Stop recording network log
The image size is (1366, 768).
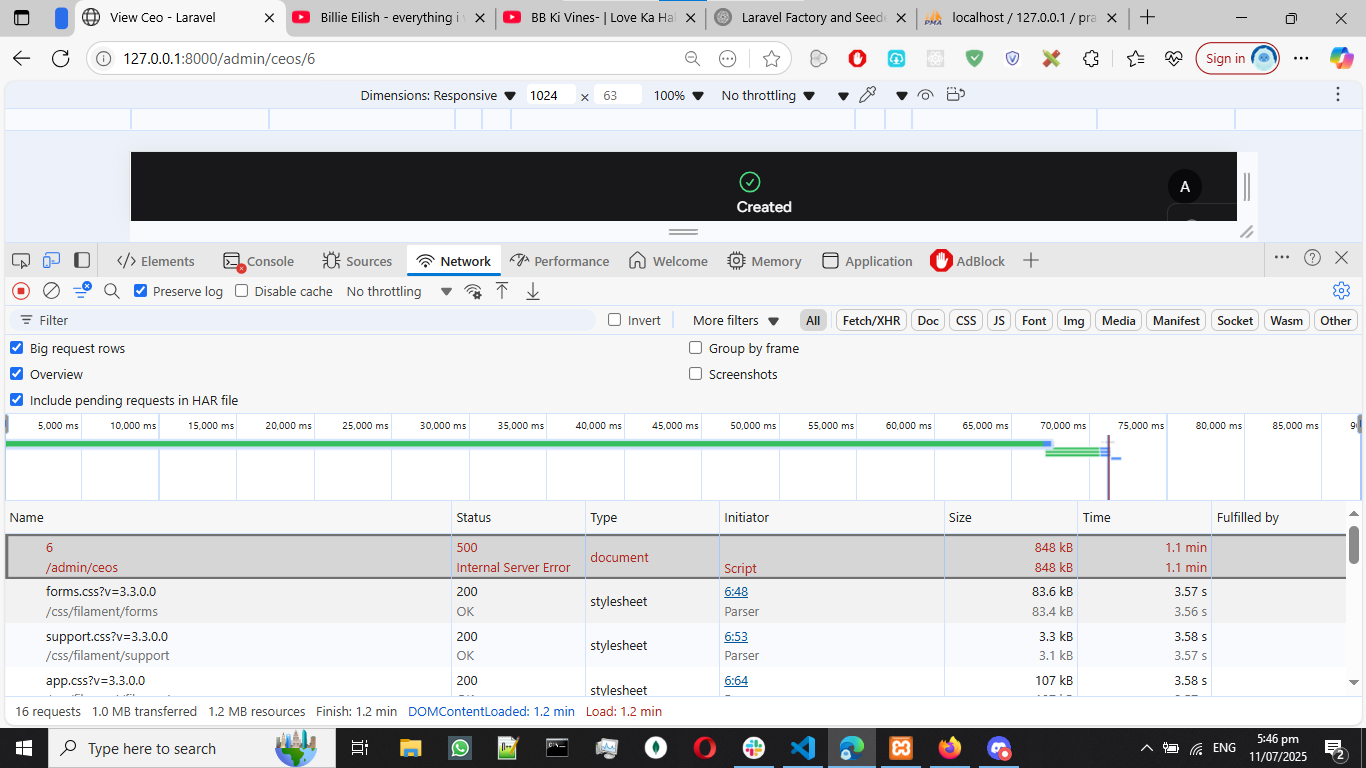pyautogui.click(x=21, y=291)
